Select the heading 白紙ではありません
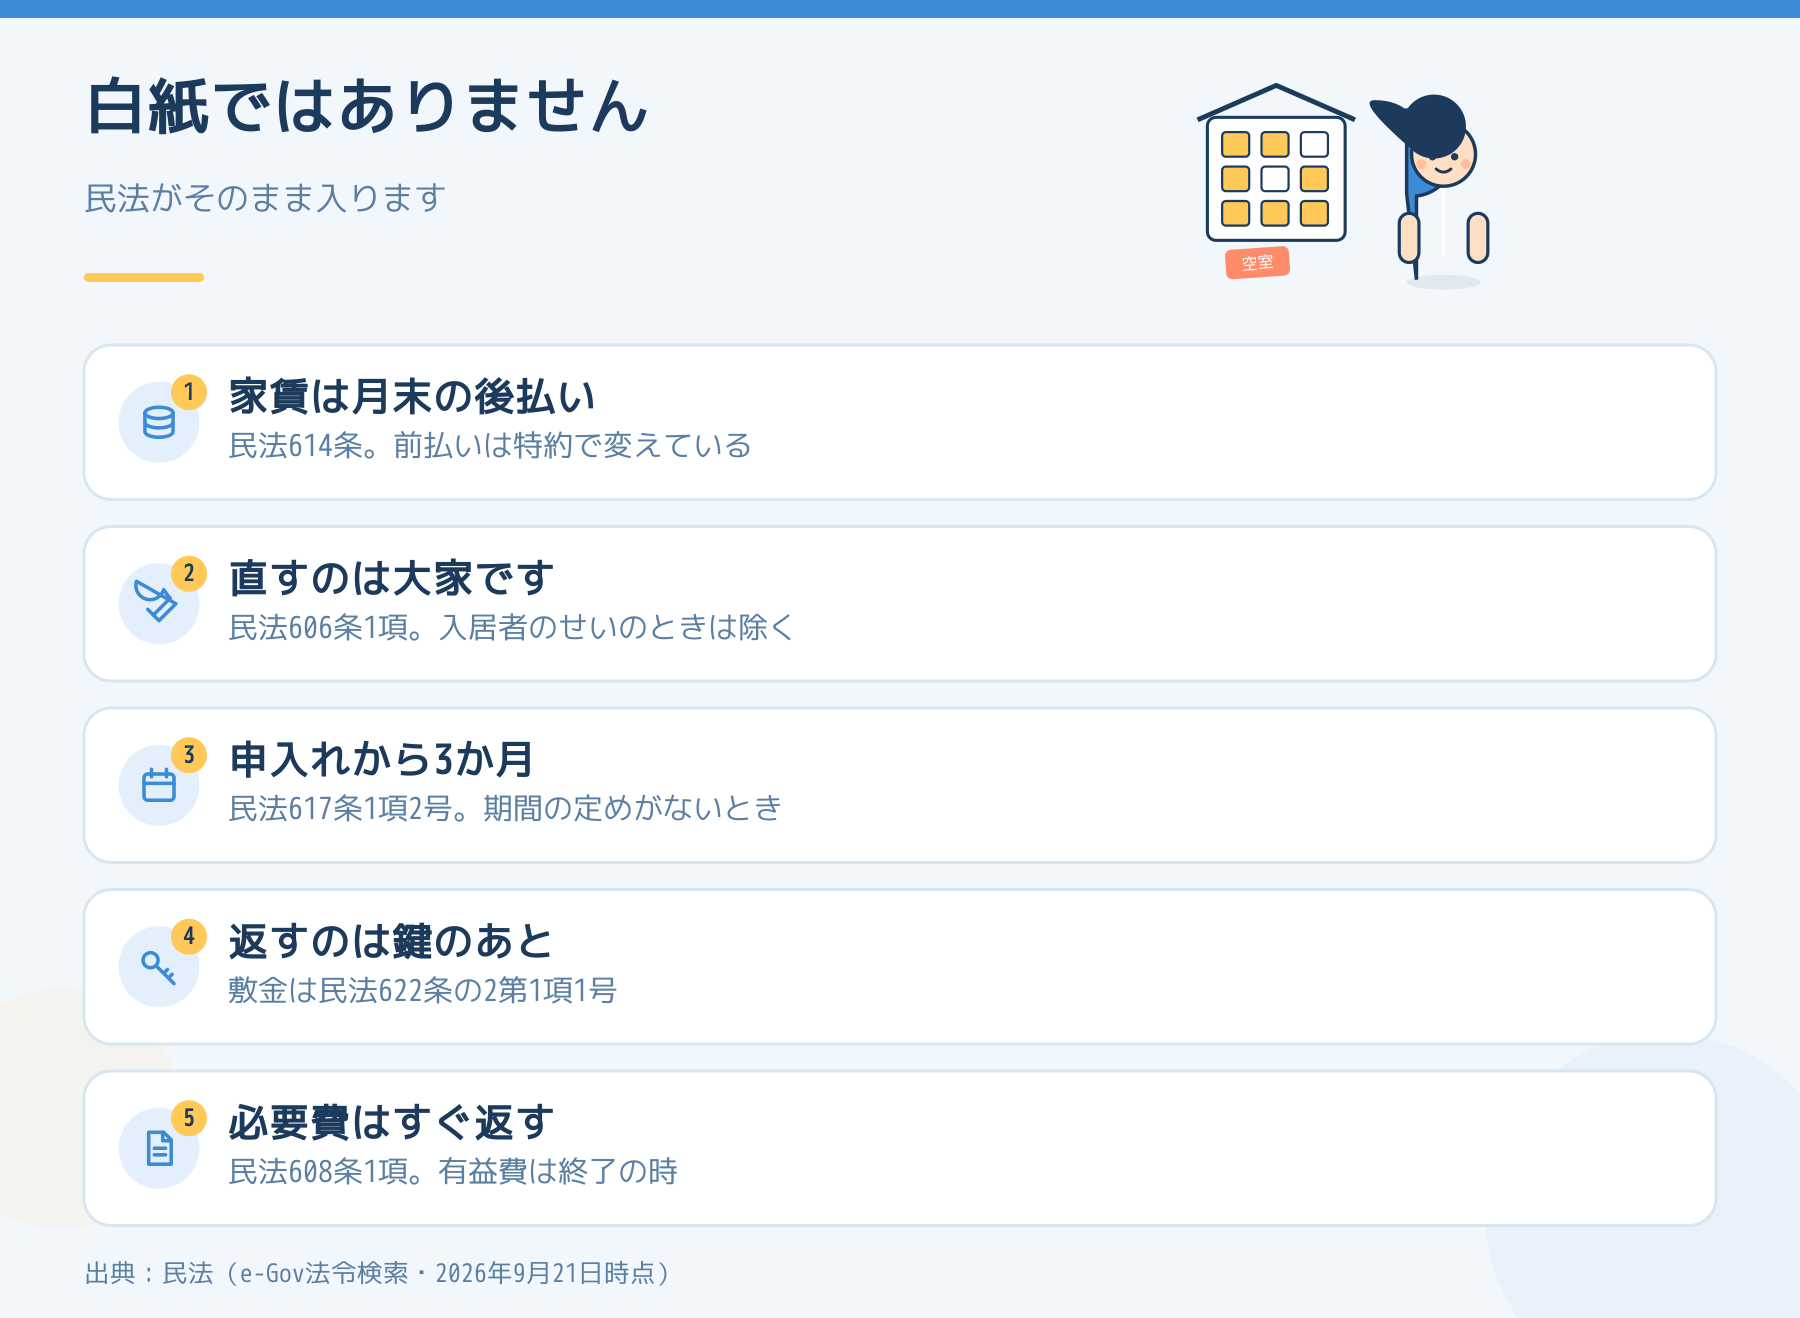 tap(368, 107)
